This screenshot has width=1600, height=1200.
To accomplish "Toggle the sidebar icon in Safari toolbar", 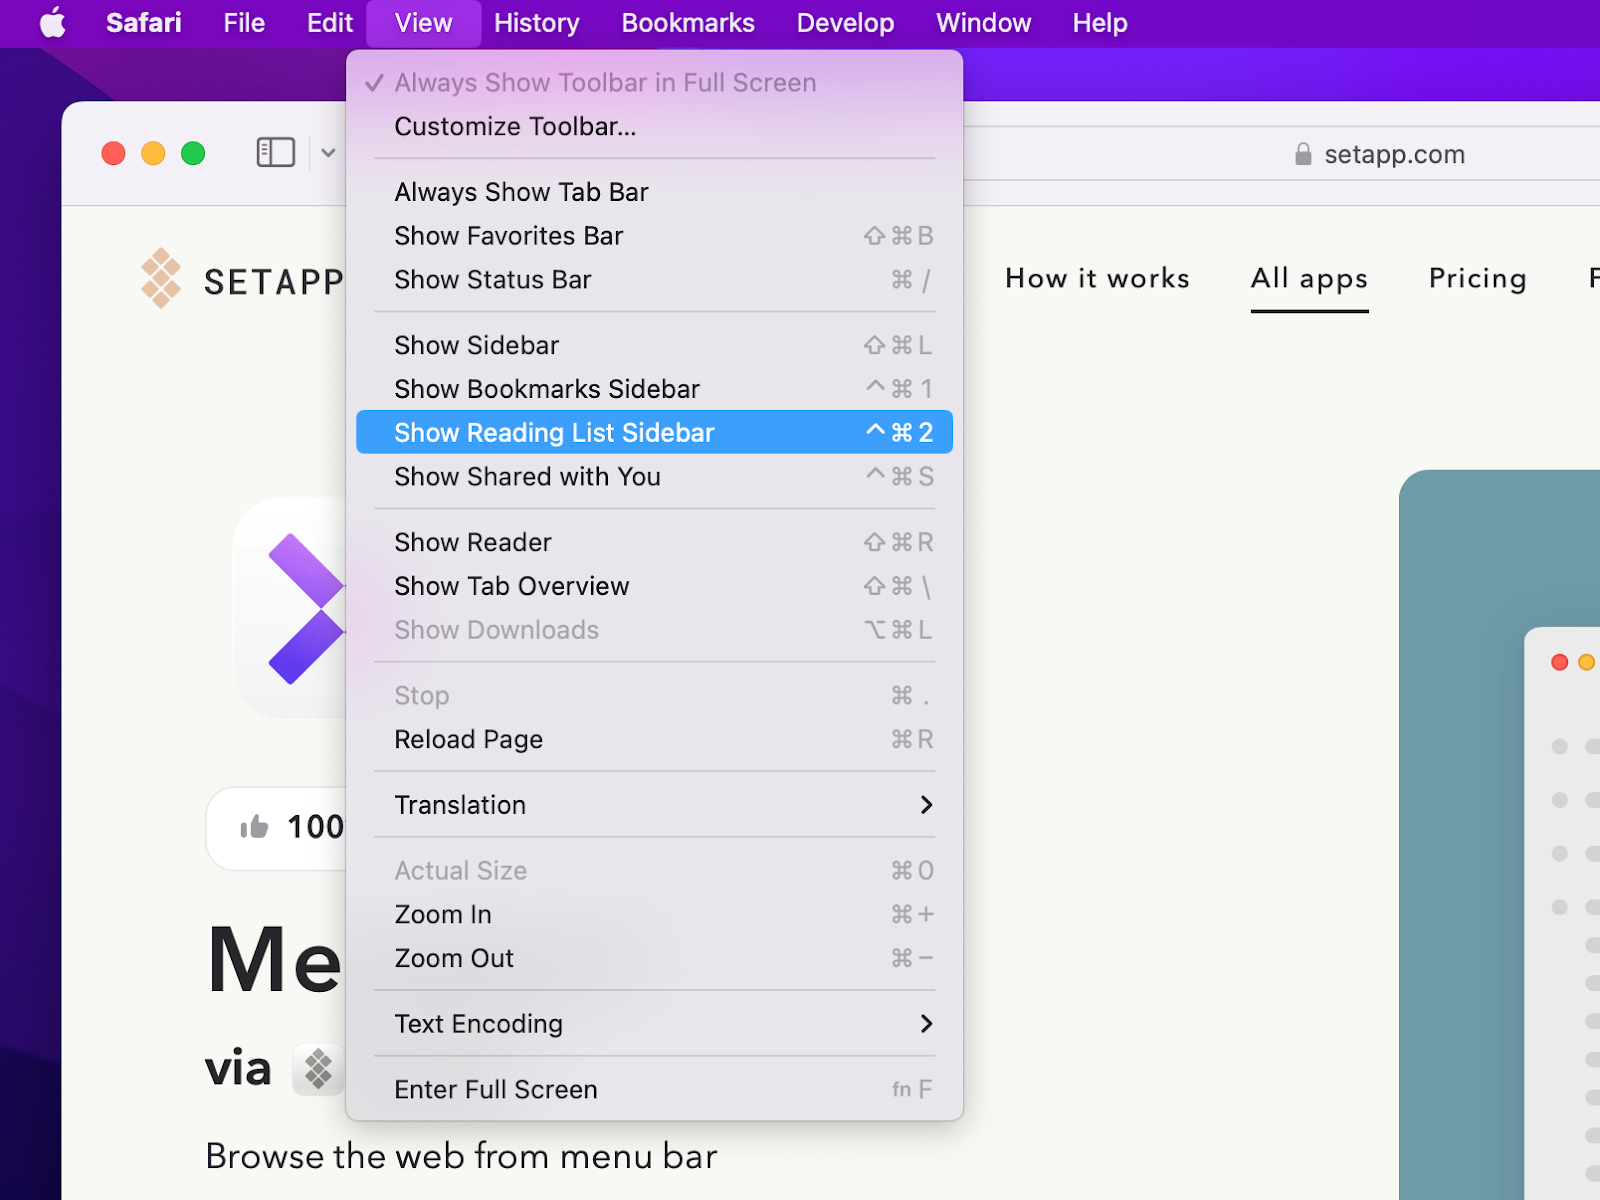I will [x=275, y=152].
